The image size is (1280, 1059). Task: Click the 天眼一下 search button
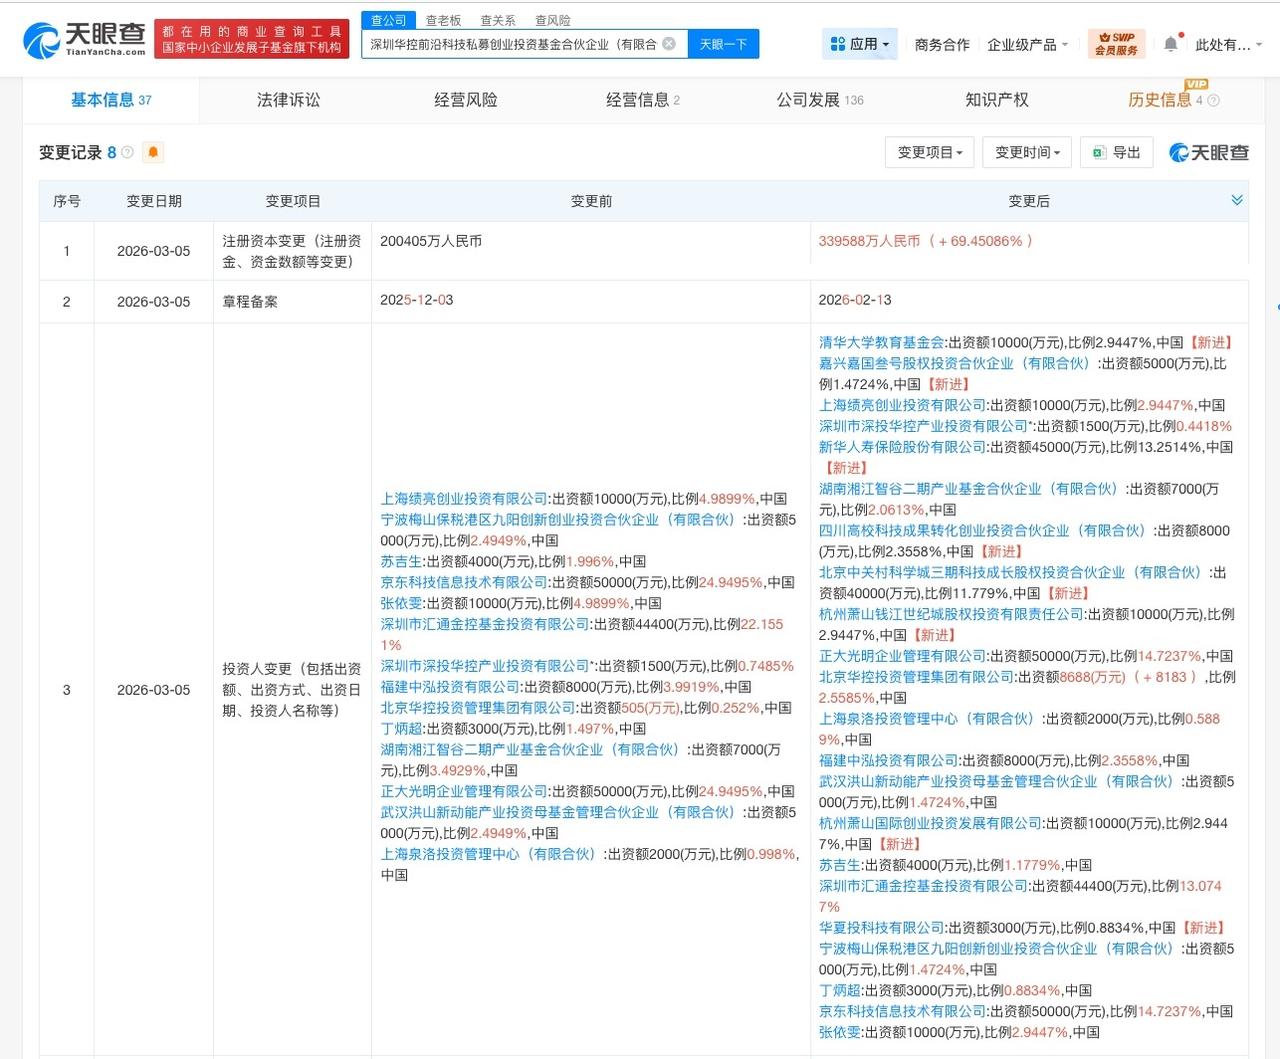[x=723, y=44]
